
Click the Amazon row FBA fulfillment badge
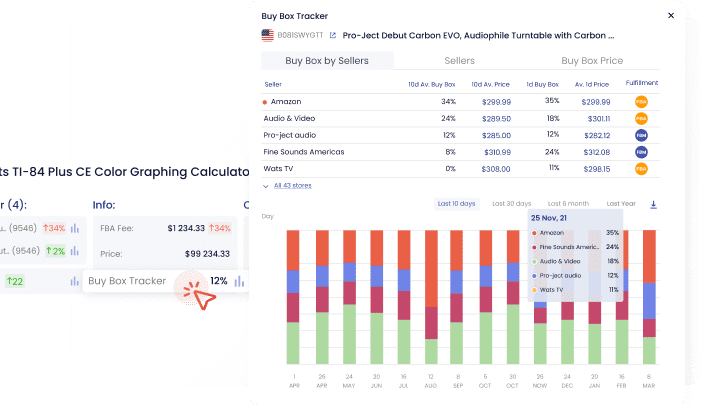(640, 101)
